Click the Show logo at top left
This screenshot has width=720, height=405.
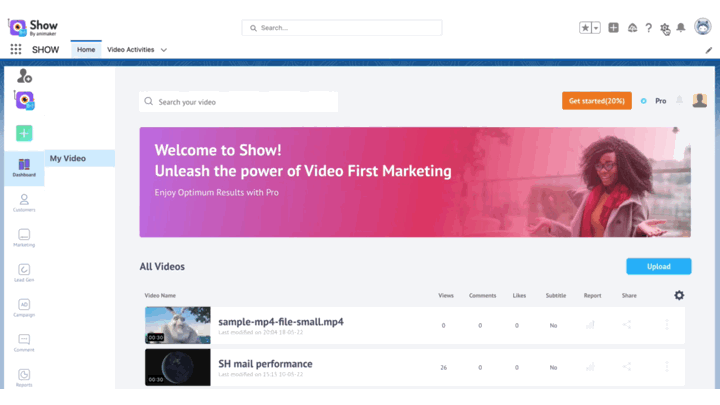[33, 28]
